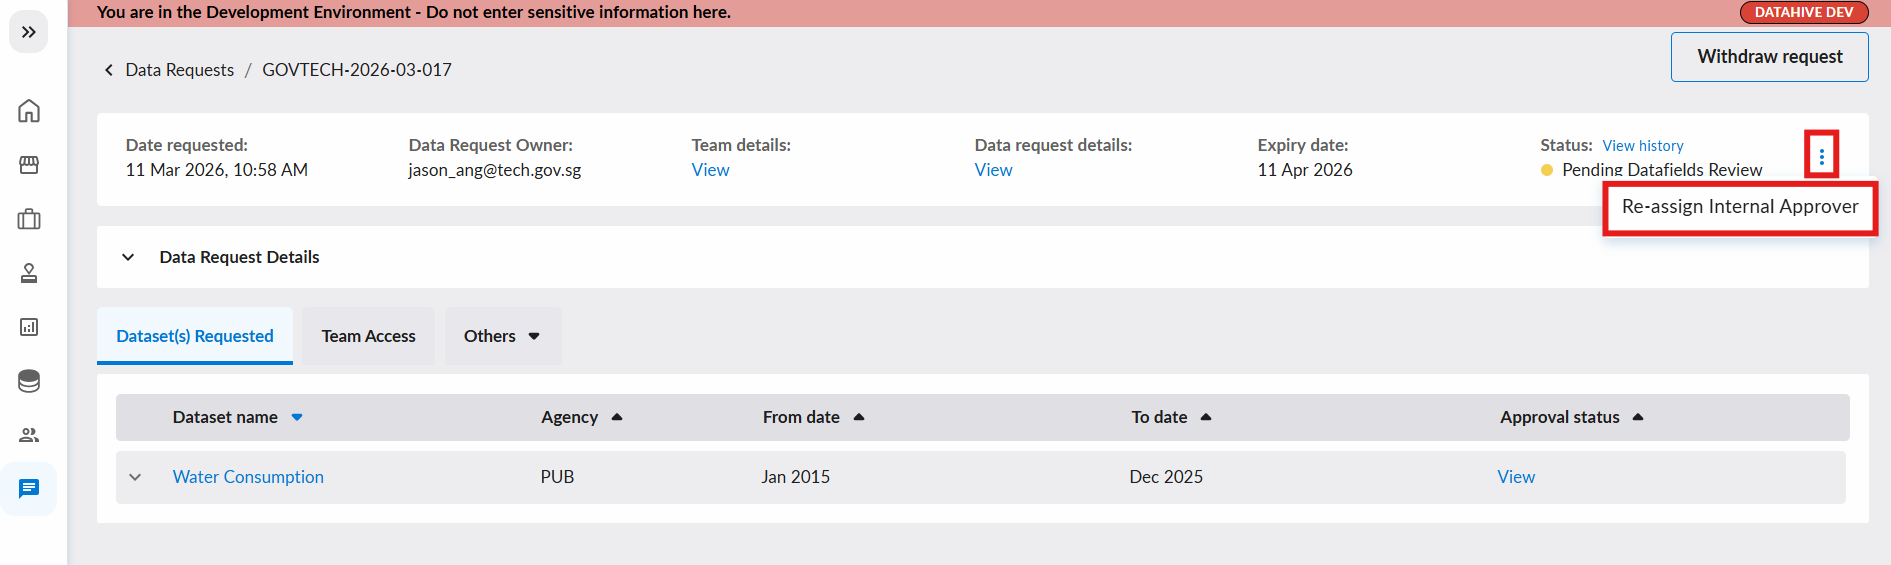Screen dimensions: 1891x565
Task: Click the GOVTECH-2026-03-017 breadcrumb text
Action: [357, 70]
